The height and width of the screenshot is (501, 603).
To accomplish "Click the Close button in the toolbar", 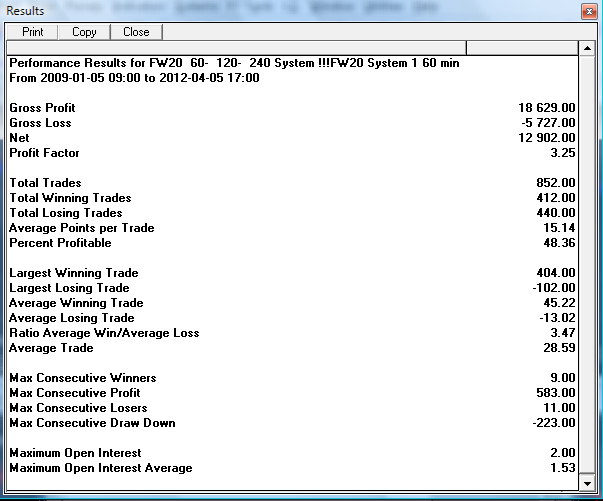I will (x=136, y=32).
